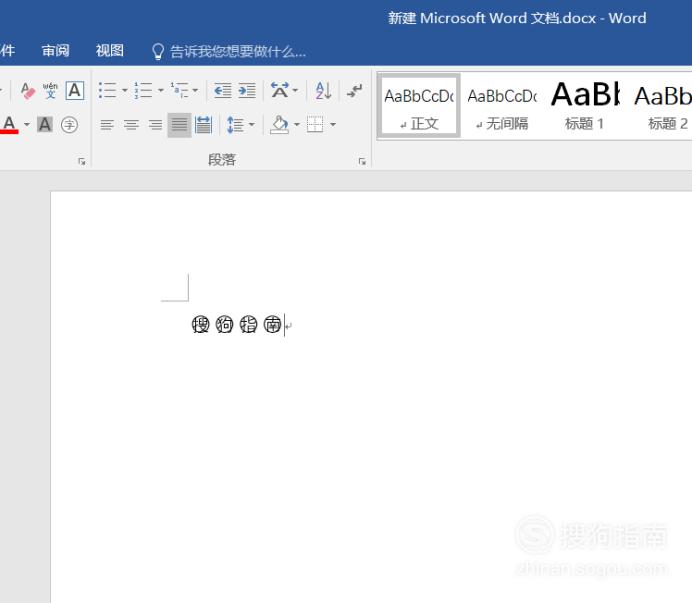Toggle Show/Hide paragraph marks
692x603 pixels.
(355, 90)
